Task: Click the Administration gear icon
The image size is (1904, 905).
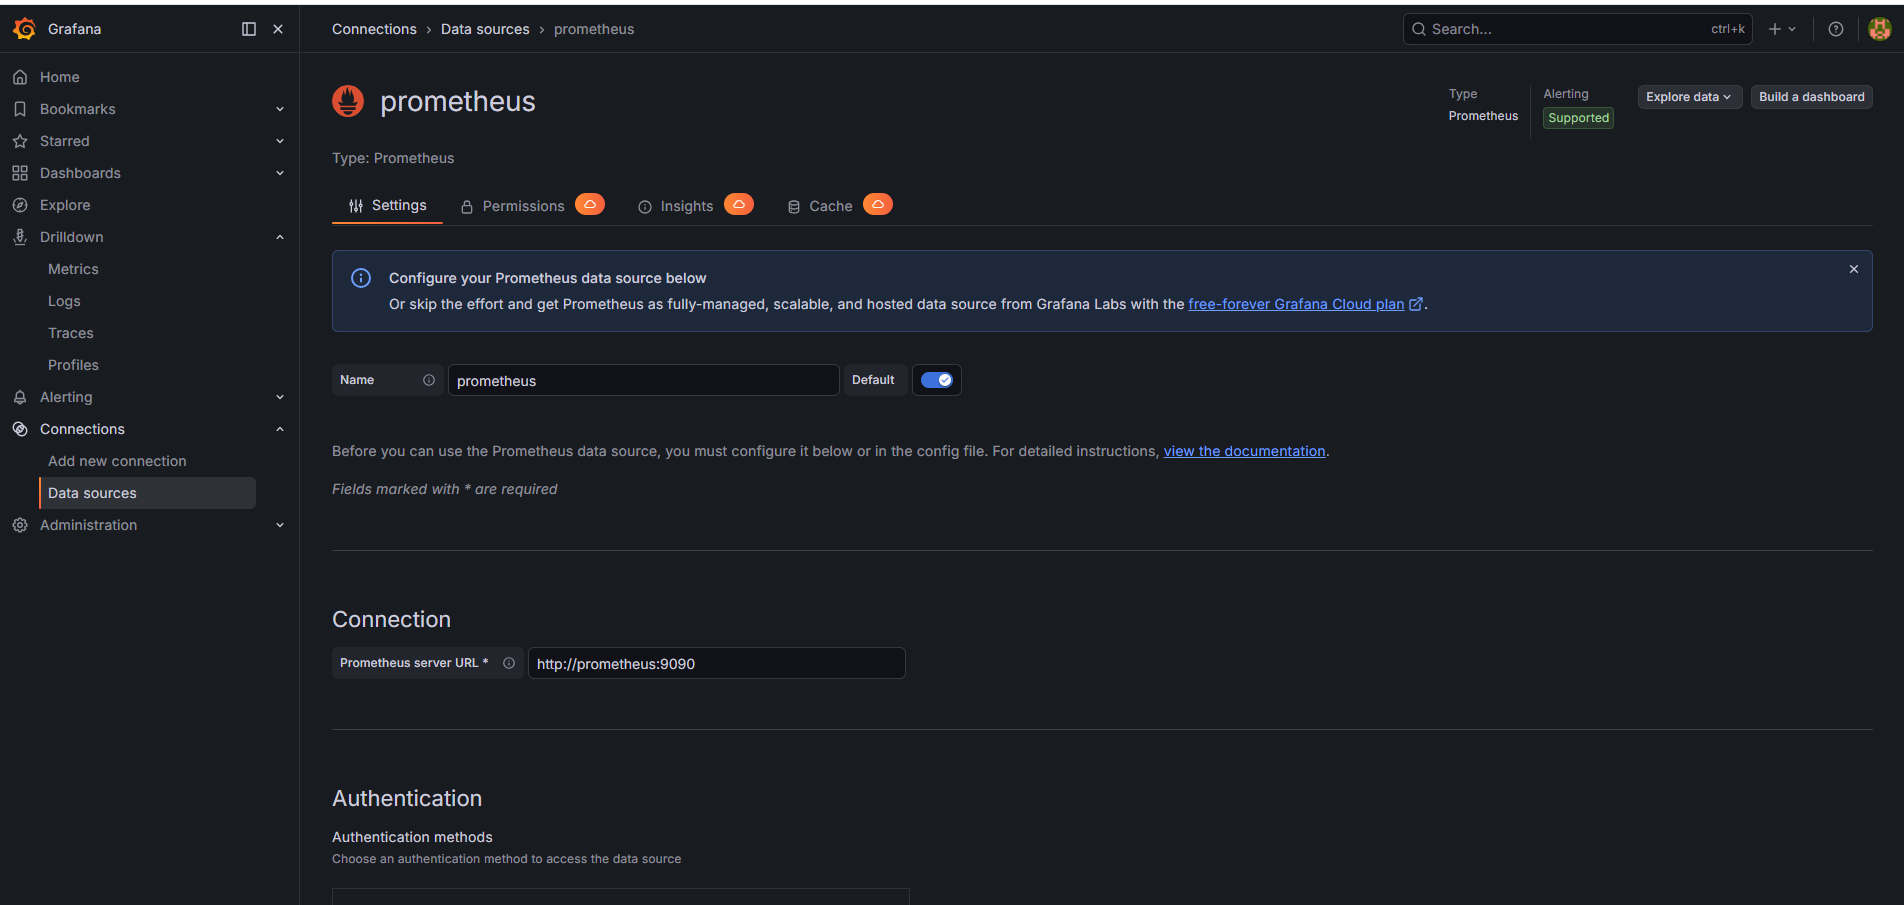Action: pos(20,525)
